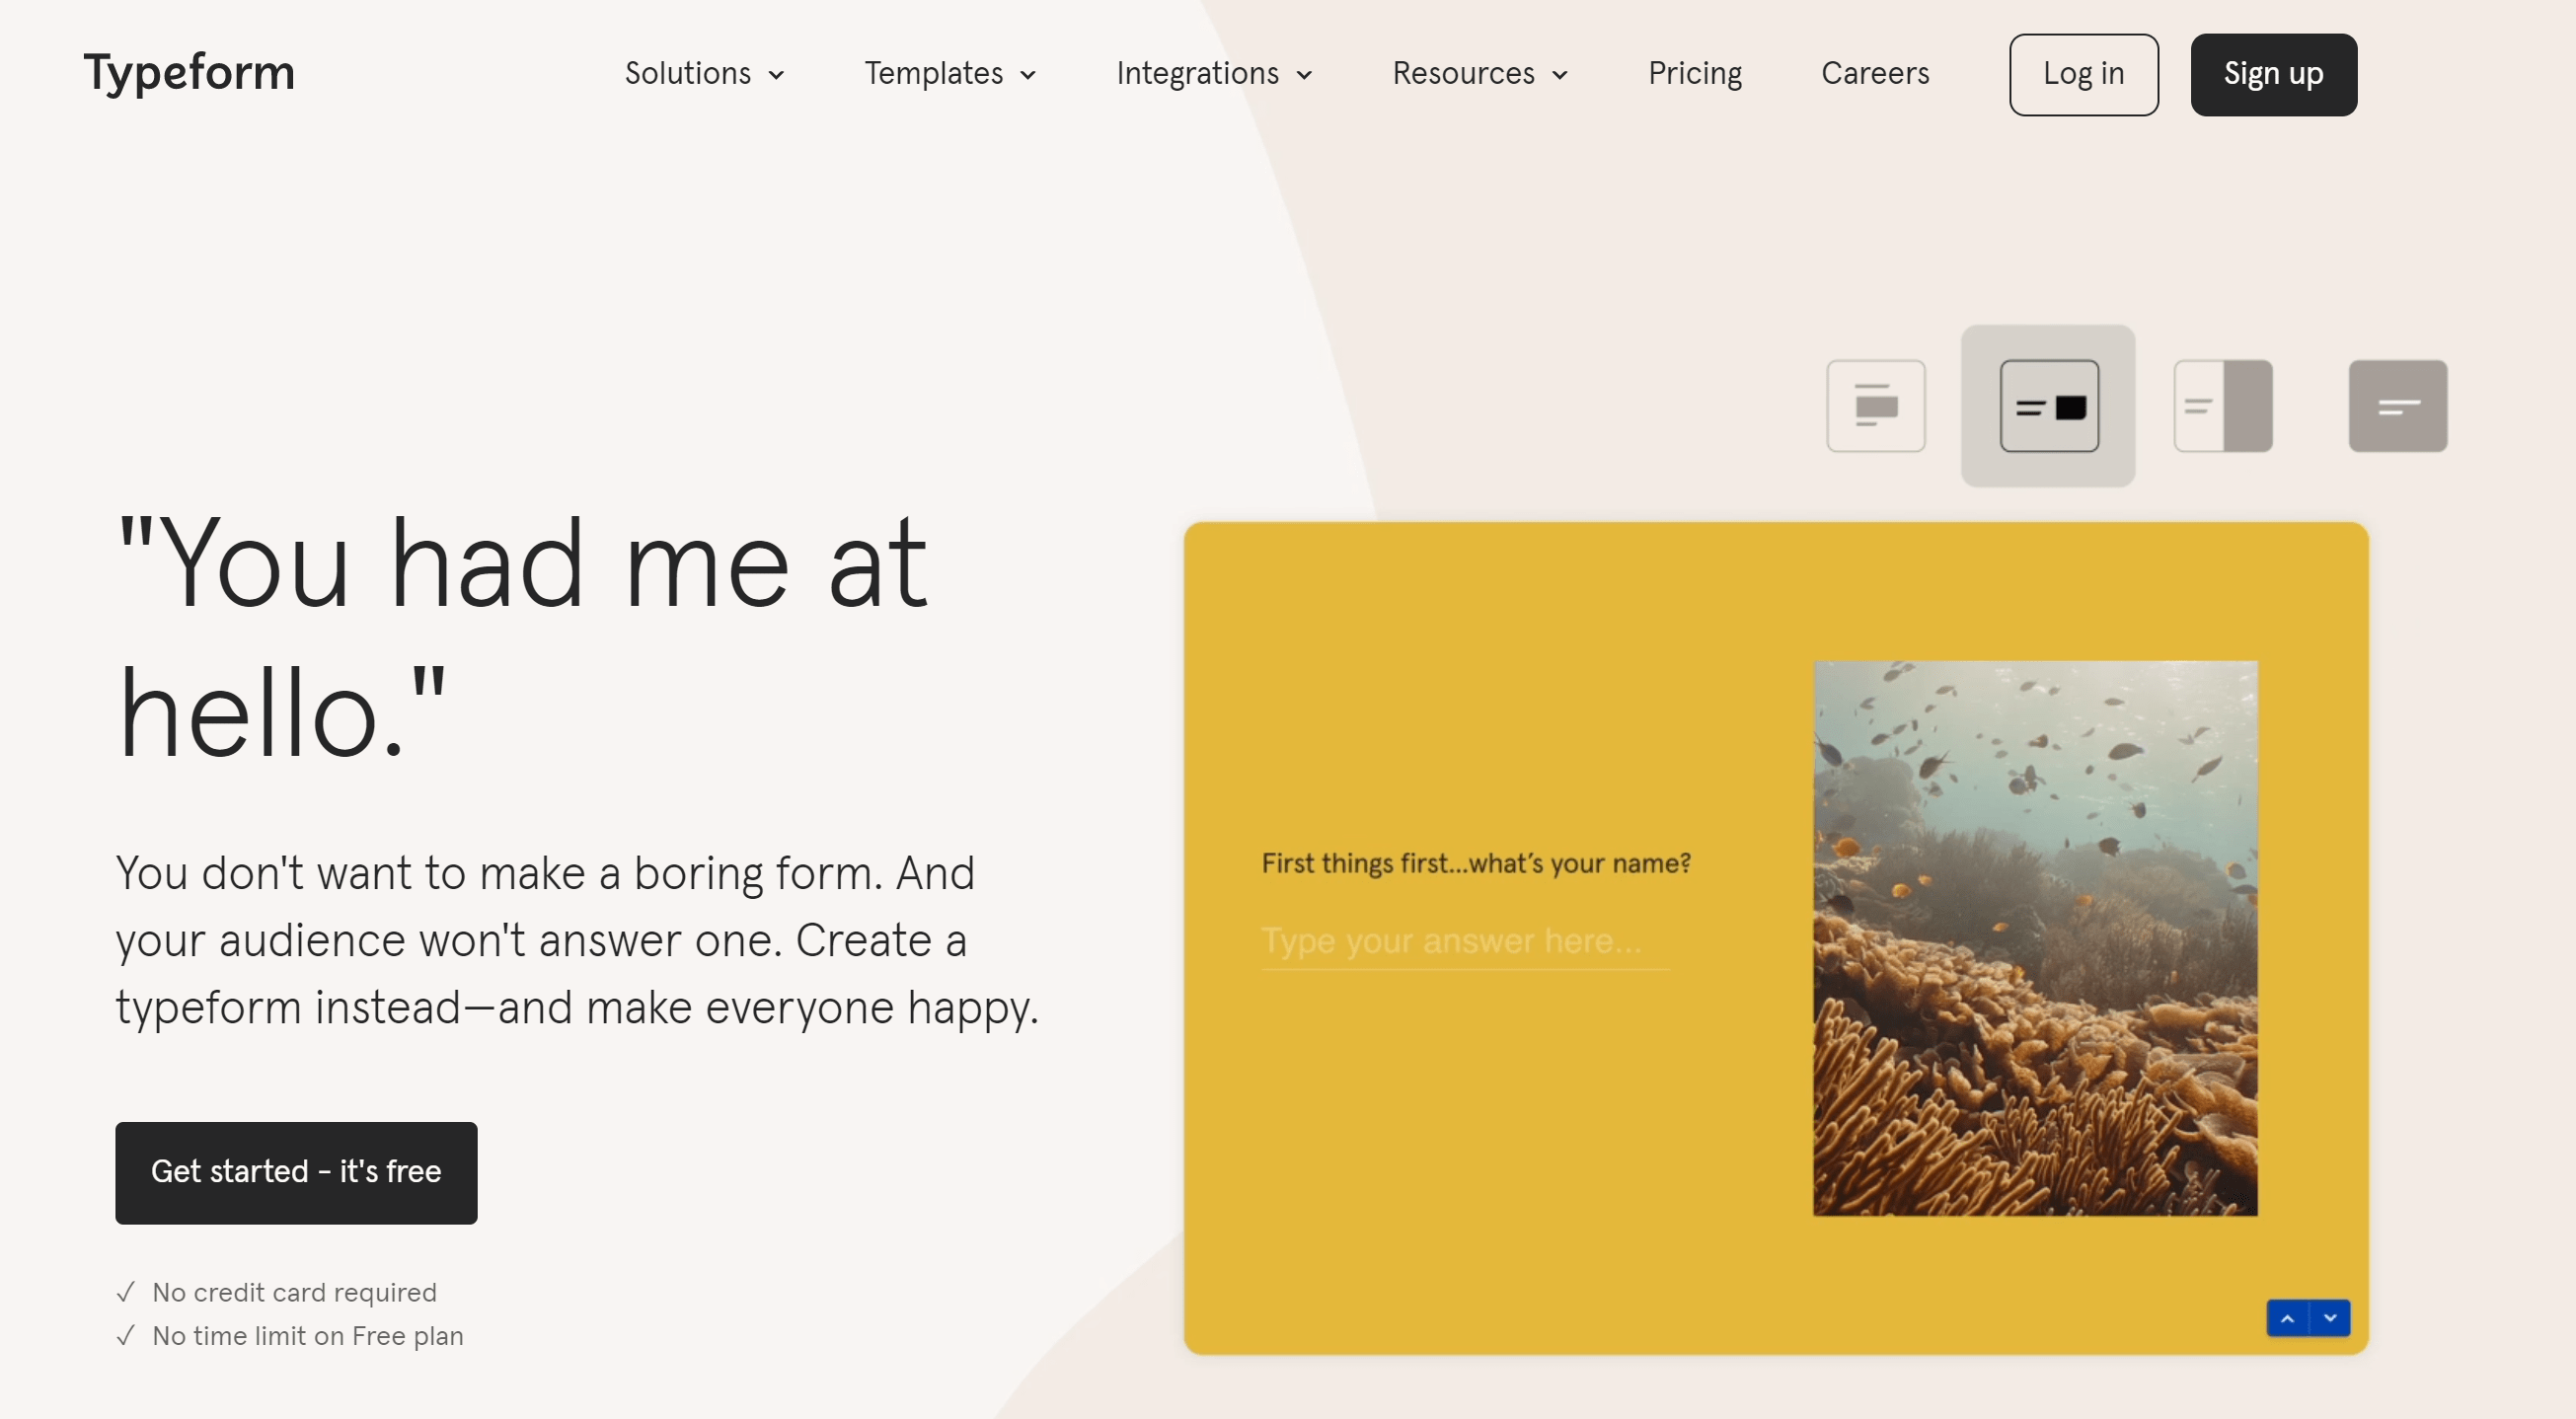Viewport: 2576px width, 1419px height.
Task: Expand the Templates navigation dropdown
Action: click(950, 73)
